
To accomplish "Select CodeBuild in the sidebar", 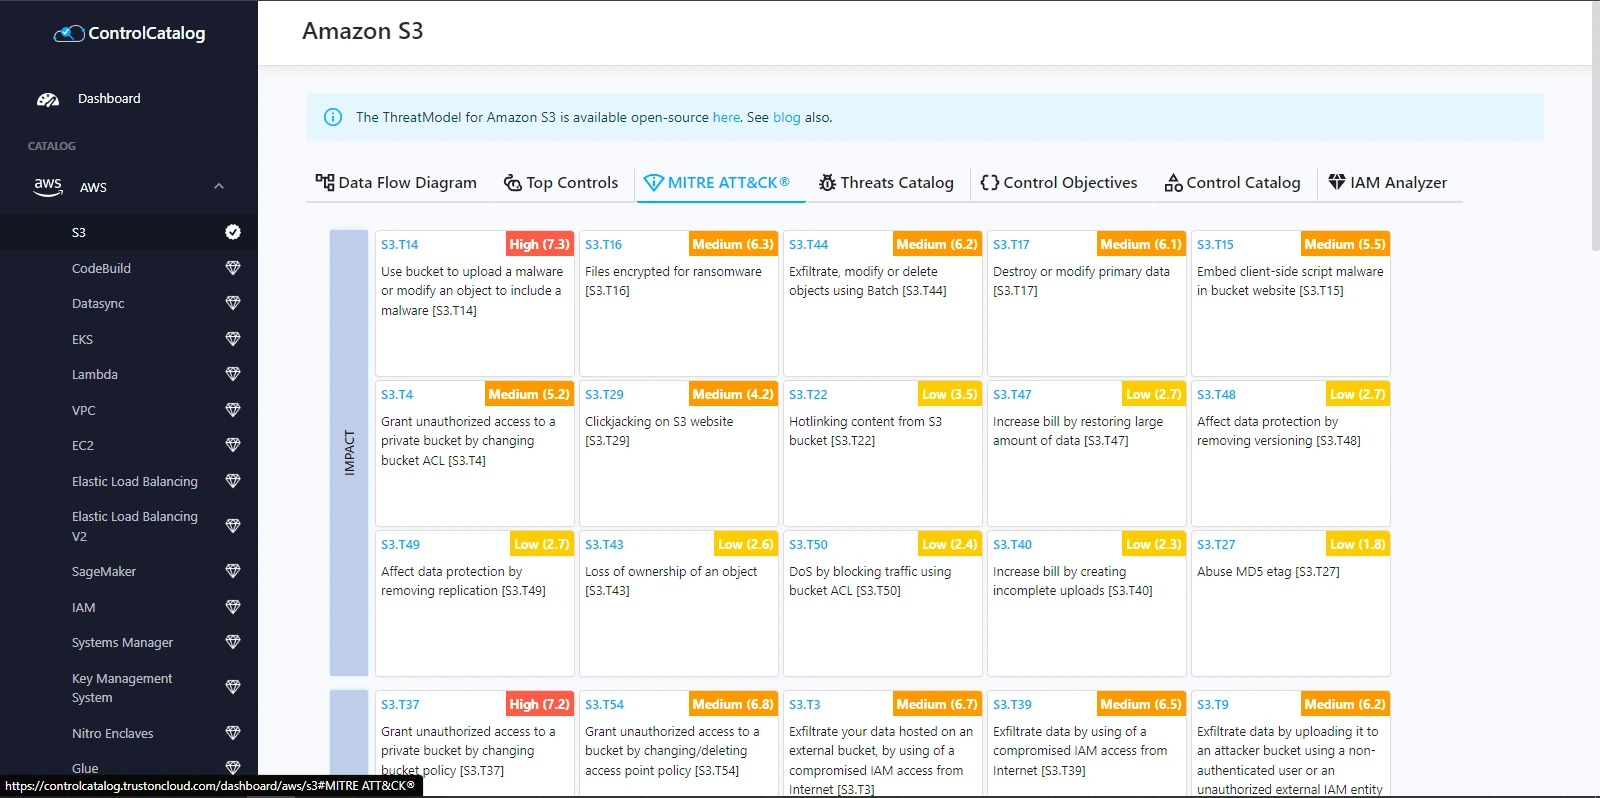I will pyautogui.click(x=101, y=268).
